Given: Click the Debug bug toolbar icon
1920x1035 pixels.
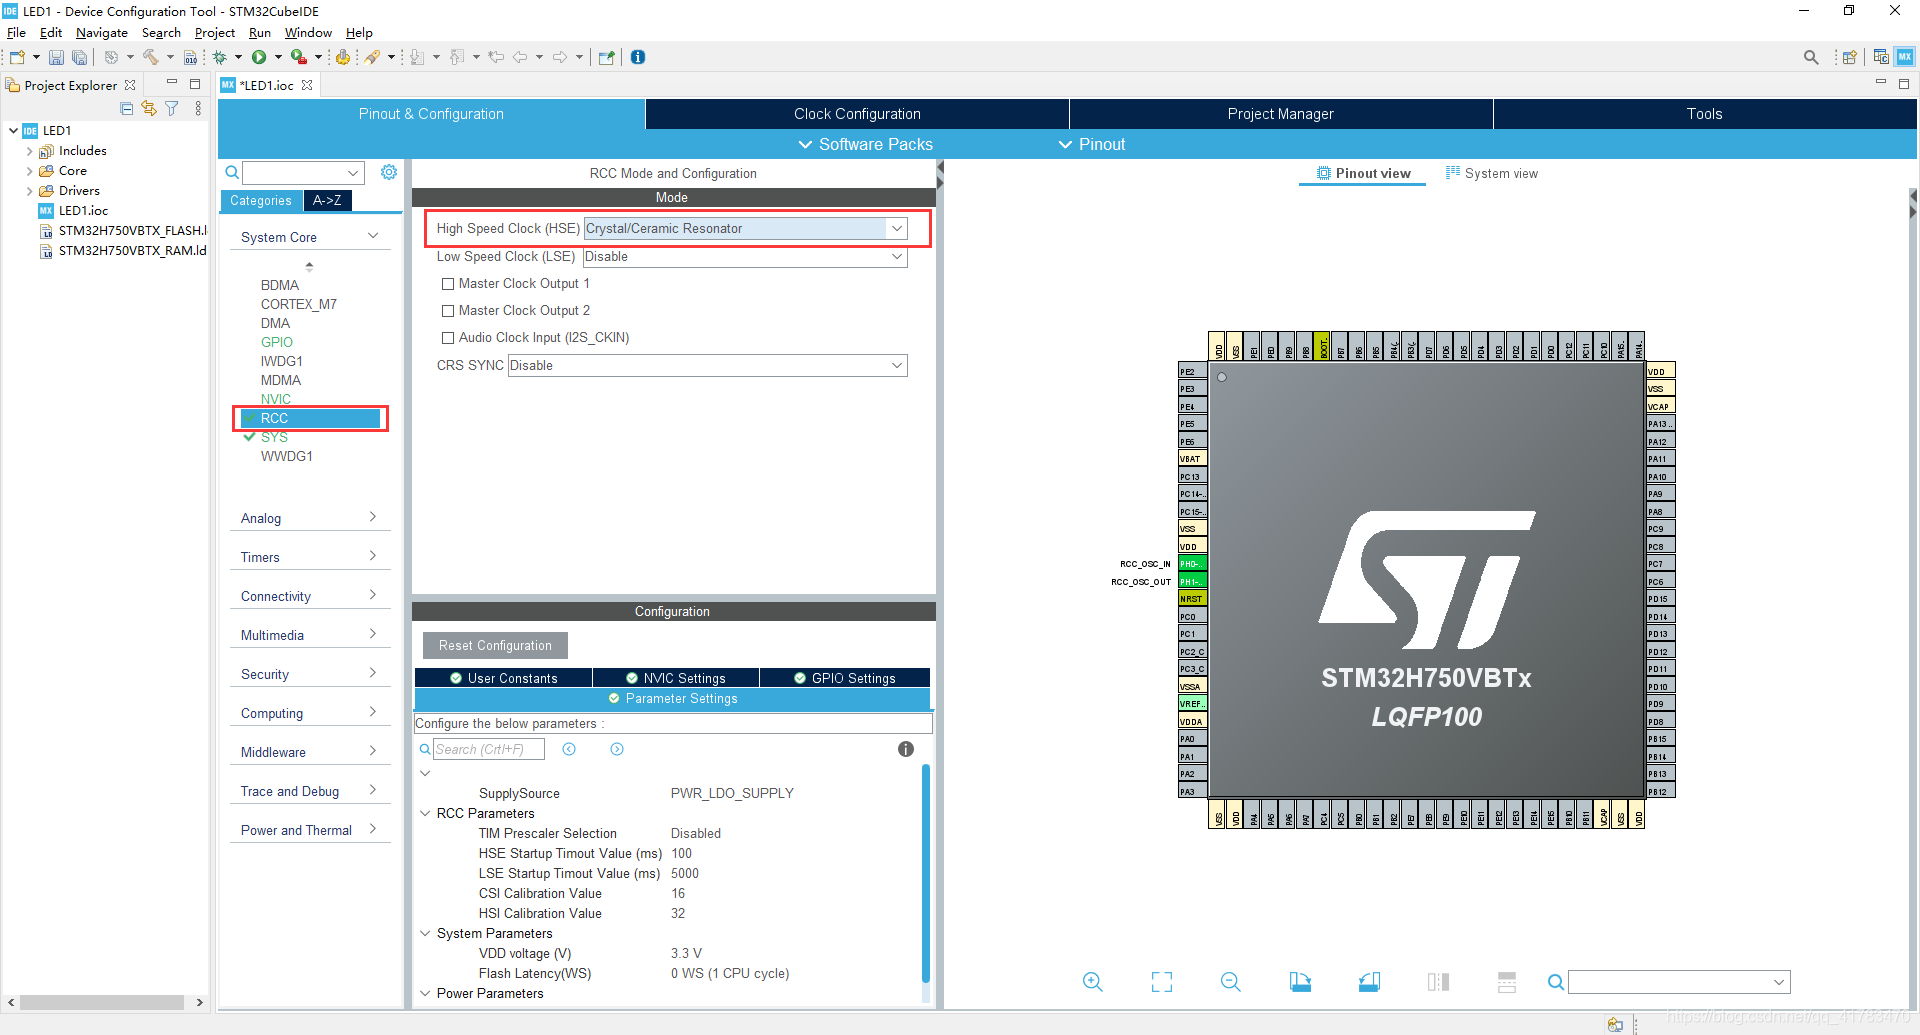Looking at the screenshot, I should 219,57.
